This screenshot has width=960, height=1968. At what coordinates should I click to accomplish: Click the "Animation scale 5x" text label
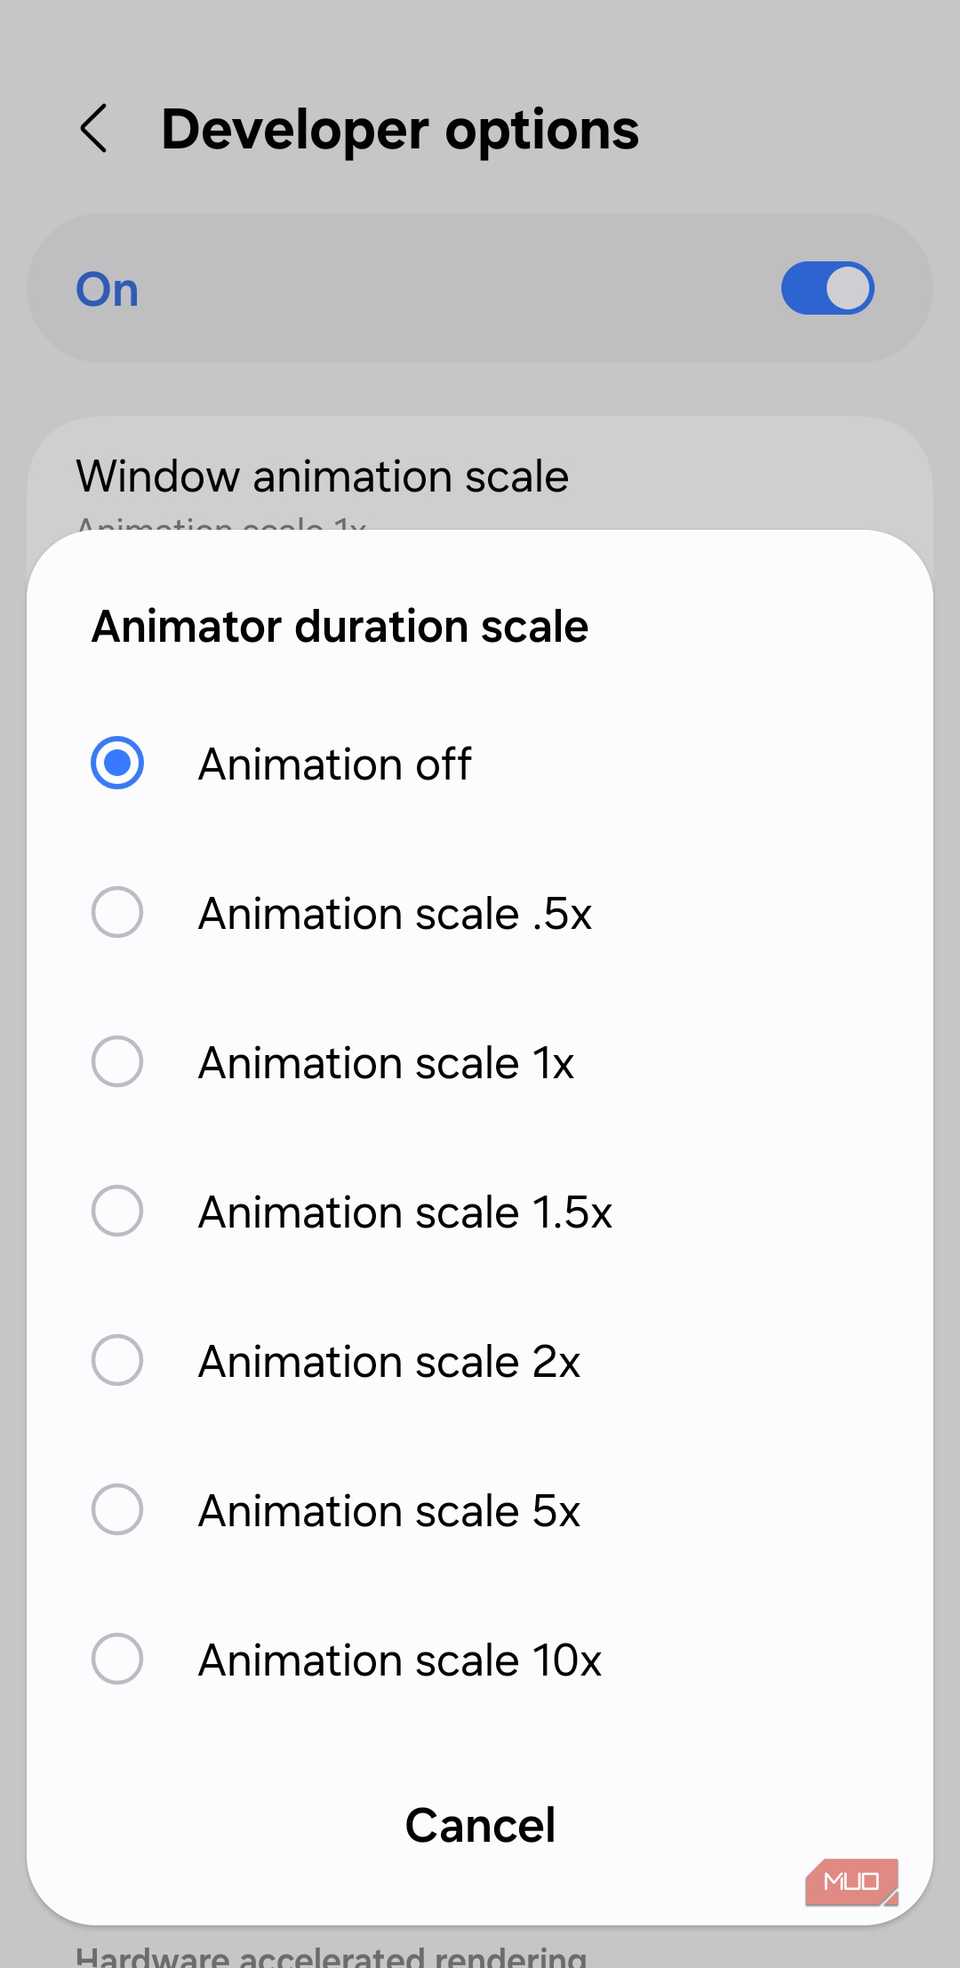coord(389,1511)
